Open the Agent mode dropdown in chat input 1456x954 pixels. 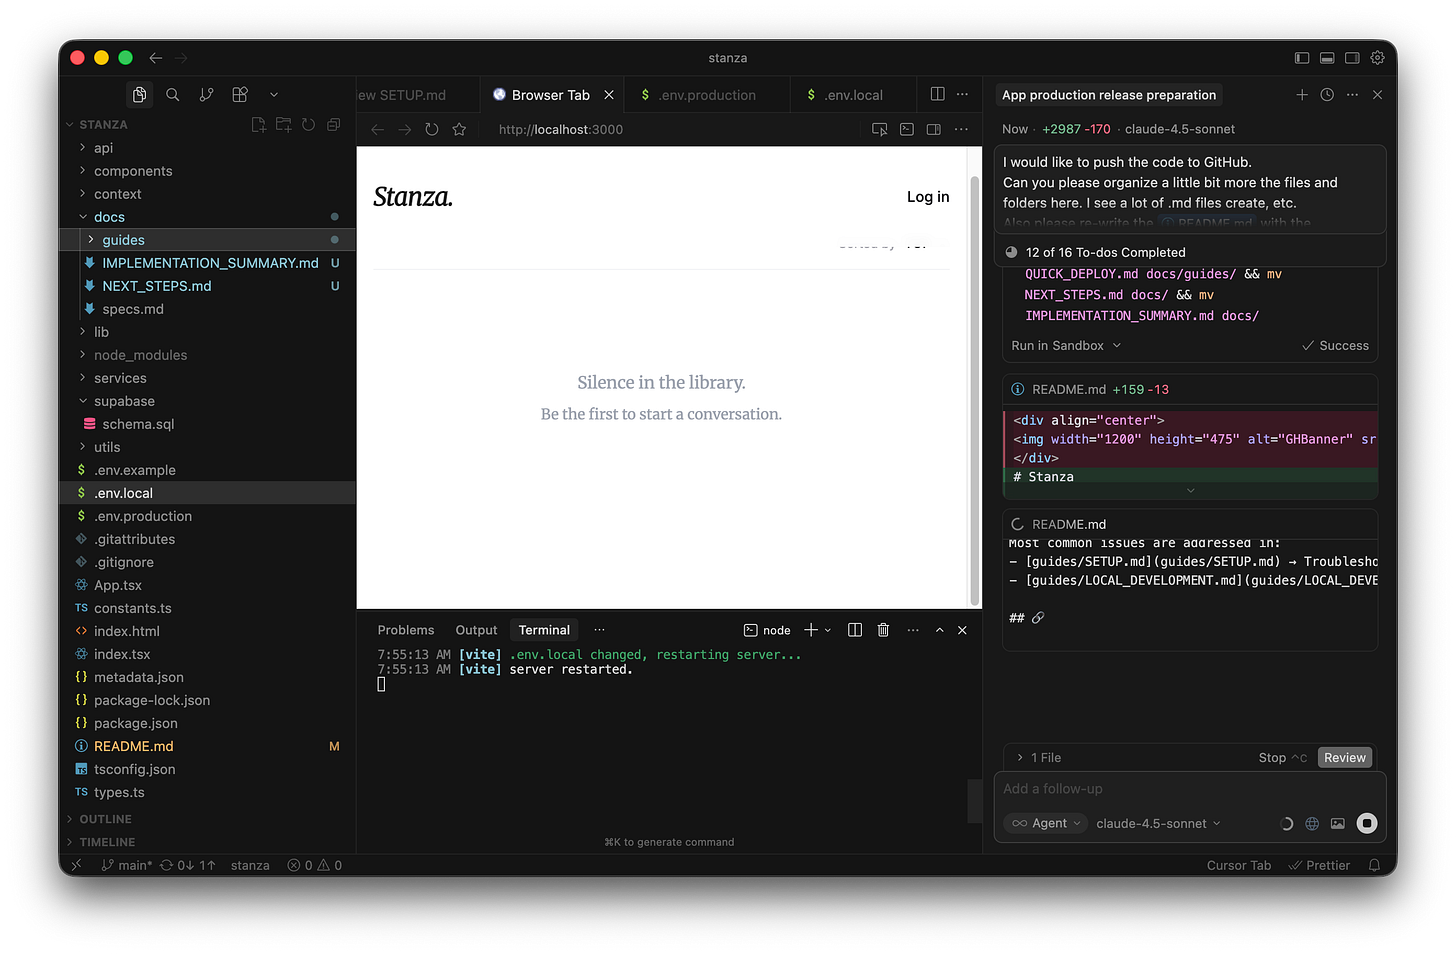1045,823
